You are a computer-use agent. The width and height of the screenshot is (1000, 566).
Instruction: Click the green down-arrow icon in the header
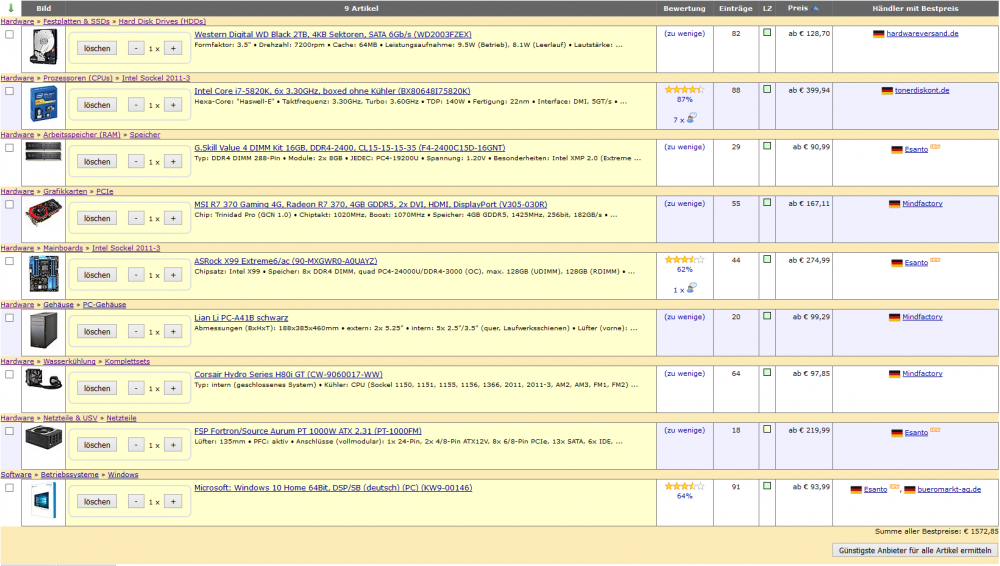pyautogui.click(x=10, y=8)
